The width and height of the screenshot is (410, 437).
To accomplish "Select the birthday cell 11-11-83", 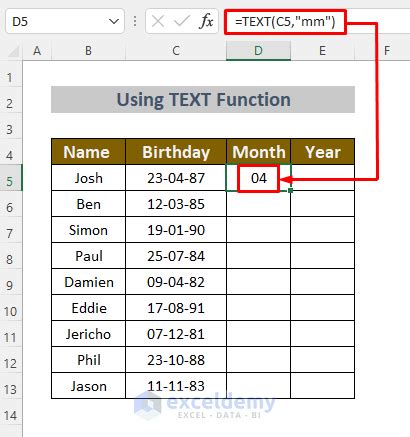I will coord(176,386).
